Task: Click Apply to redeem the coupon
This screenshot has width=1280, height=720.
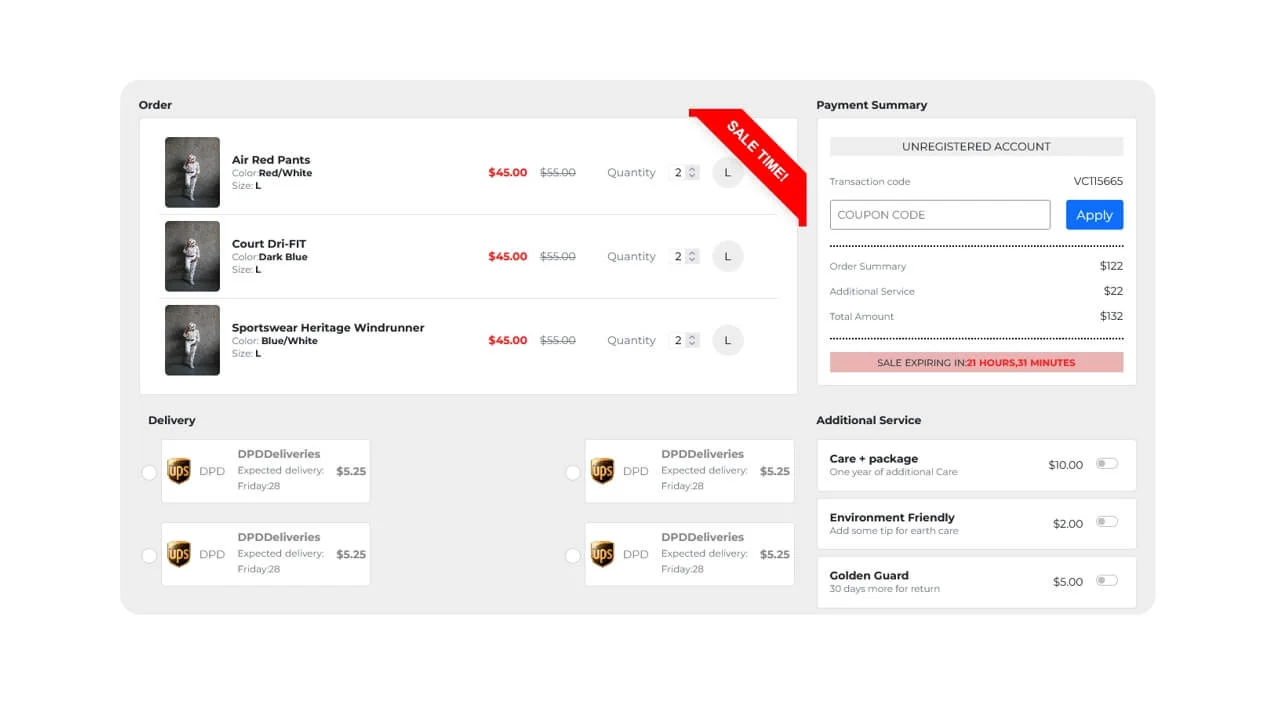Action: pyautogui.click(x=1094, y=214)
